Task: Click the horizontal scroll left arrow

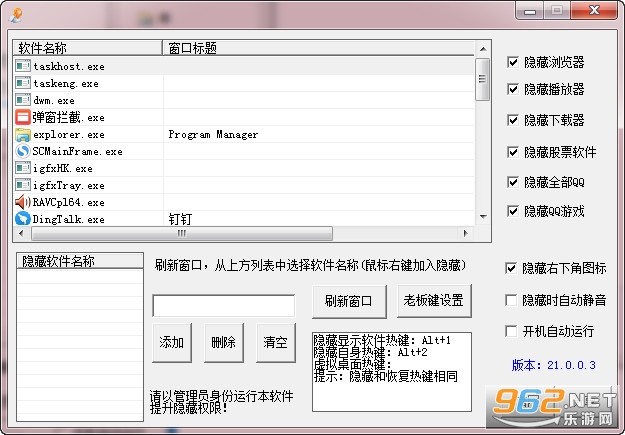Action: coord(21,233)
